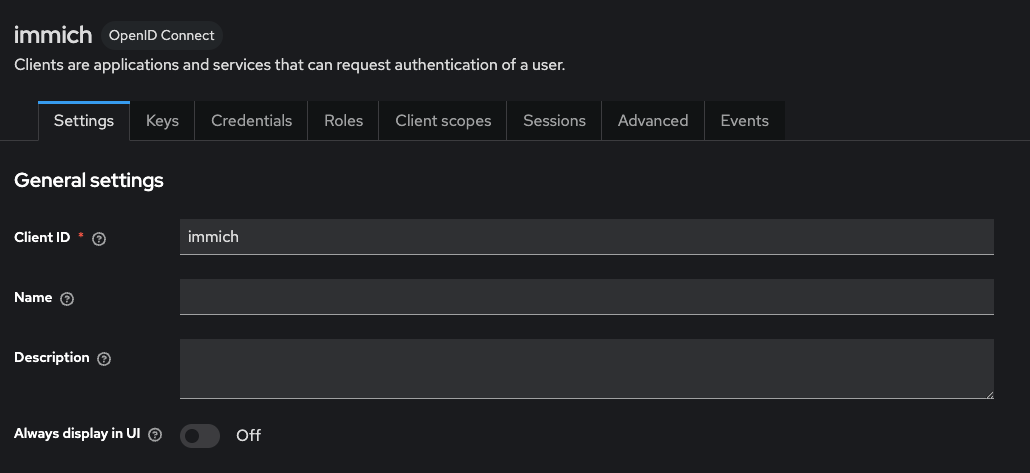The width and height of the screenshot is (1030, 473).
Task: Click the Client ID field containing immich
Action: click(x=586, y=237)
